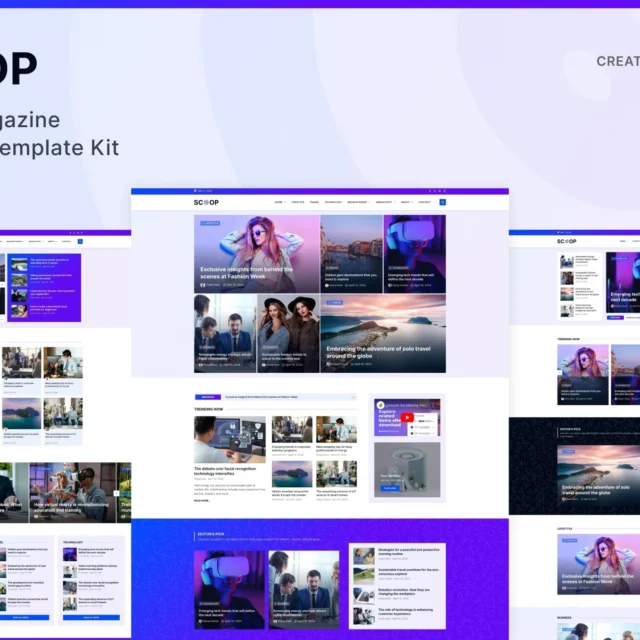Open Fashion Week Lifestyle card on right page

[x=599, y=564]
